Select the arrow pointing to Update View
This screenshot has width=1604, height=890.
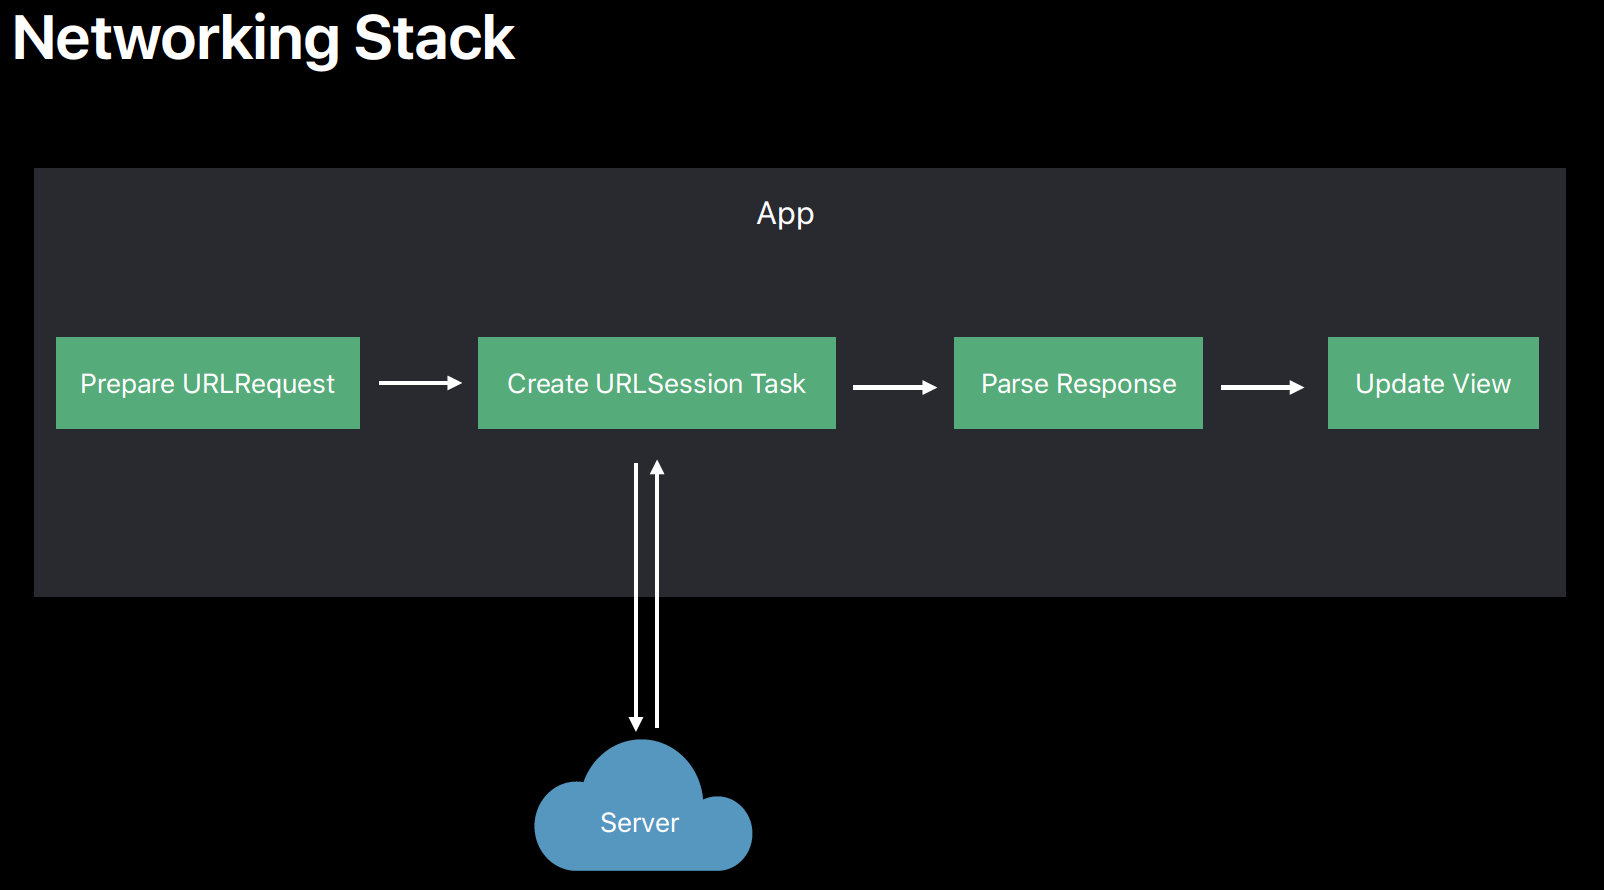(x=1261, y=387)
